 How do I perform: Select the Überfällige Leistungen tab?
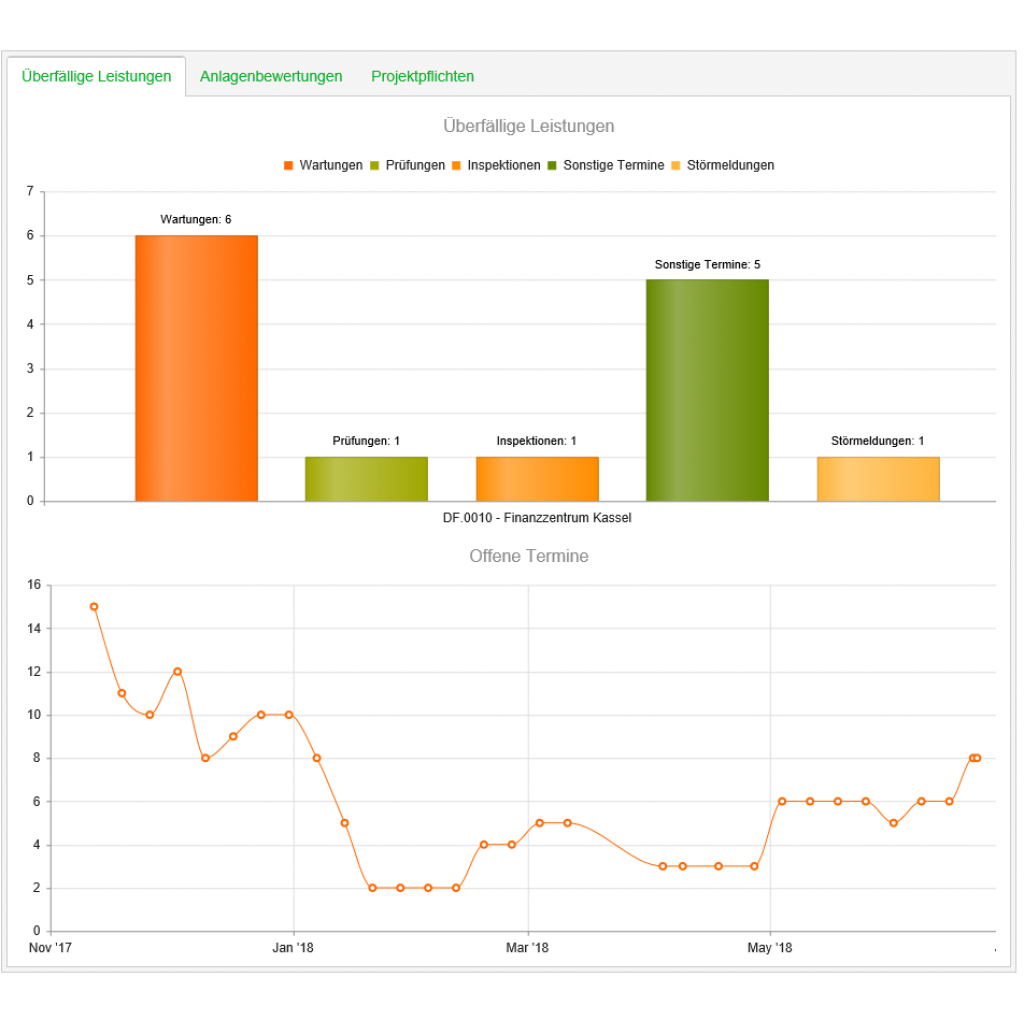point(96,76)
